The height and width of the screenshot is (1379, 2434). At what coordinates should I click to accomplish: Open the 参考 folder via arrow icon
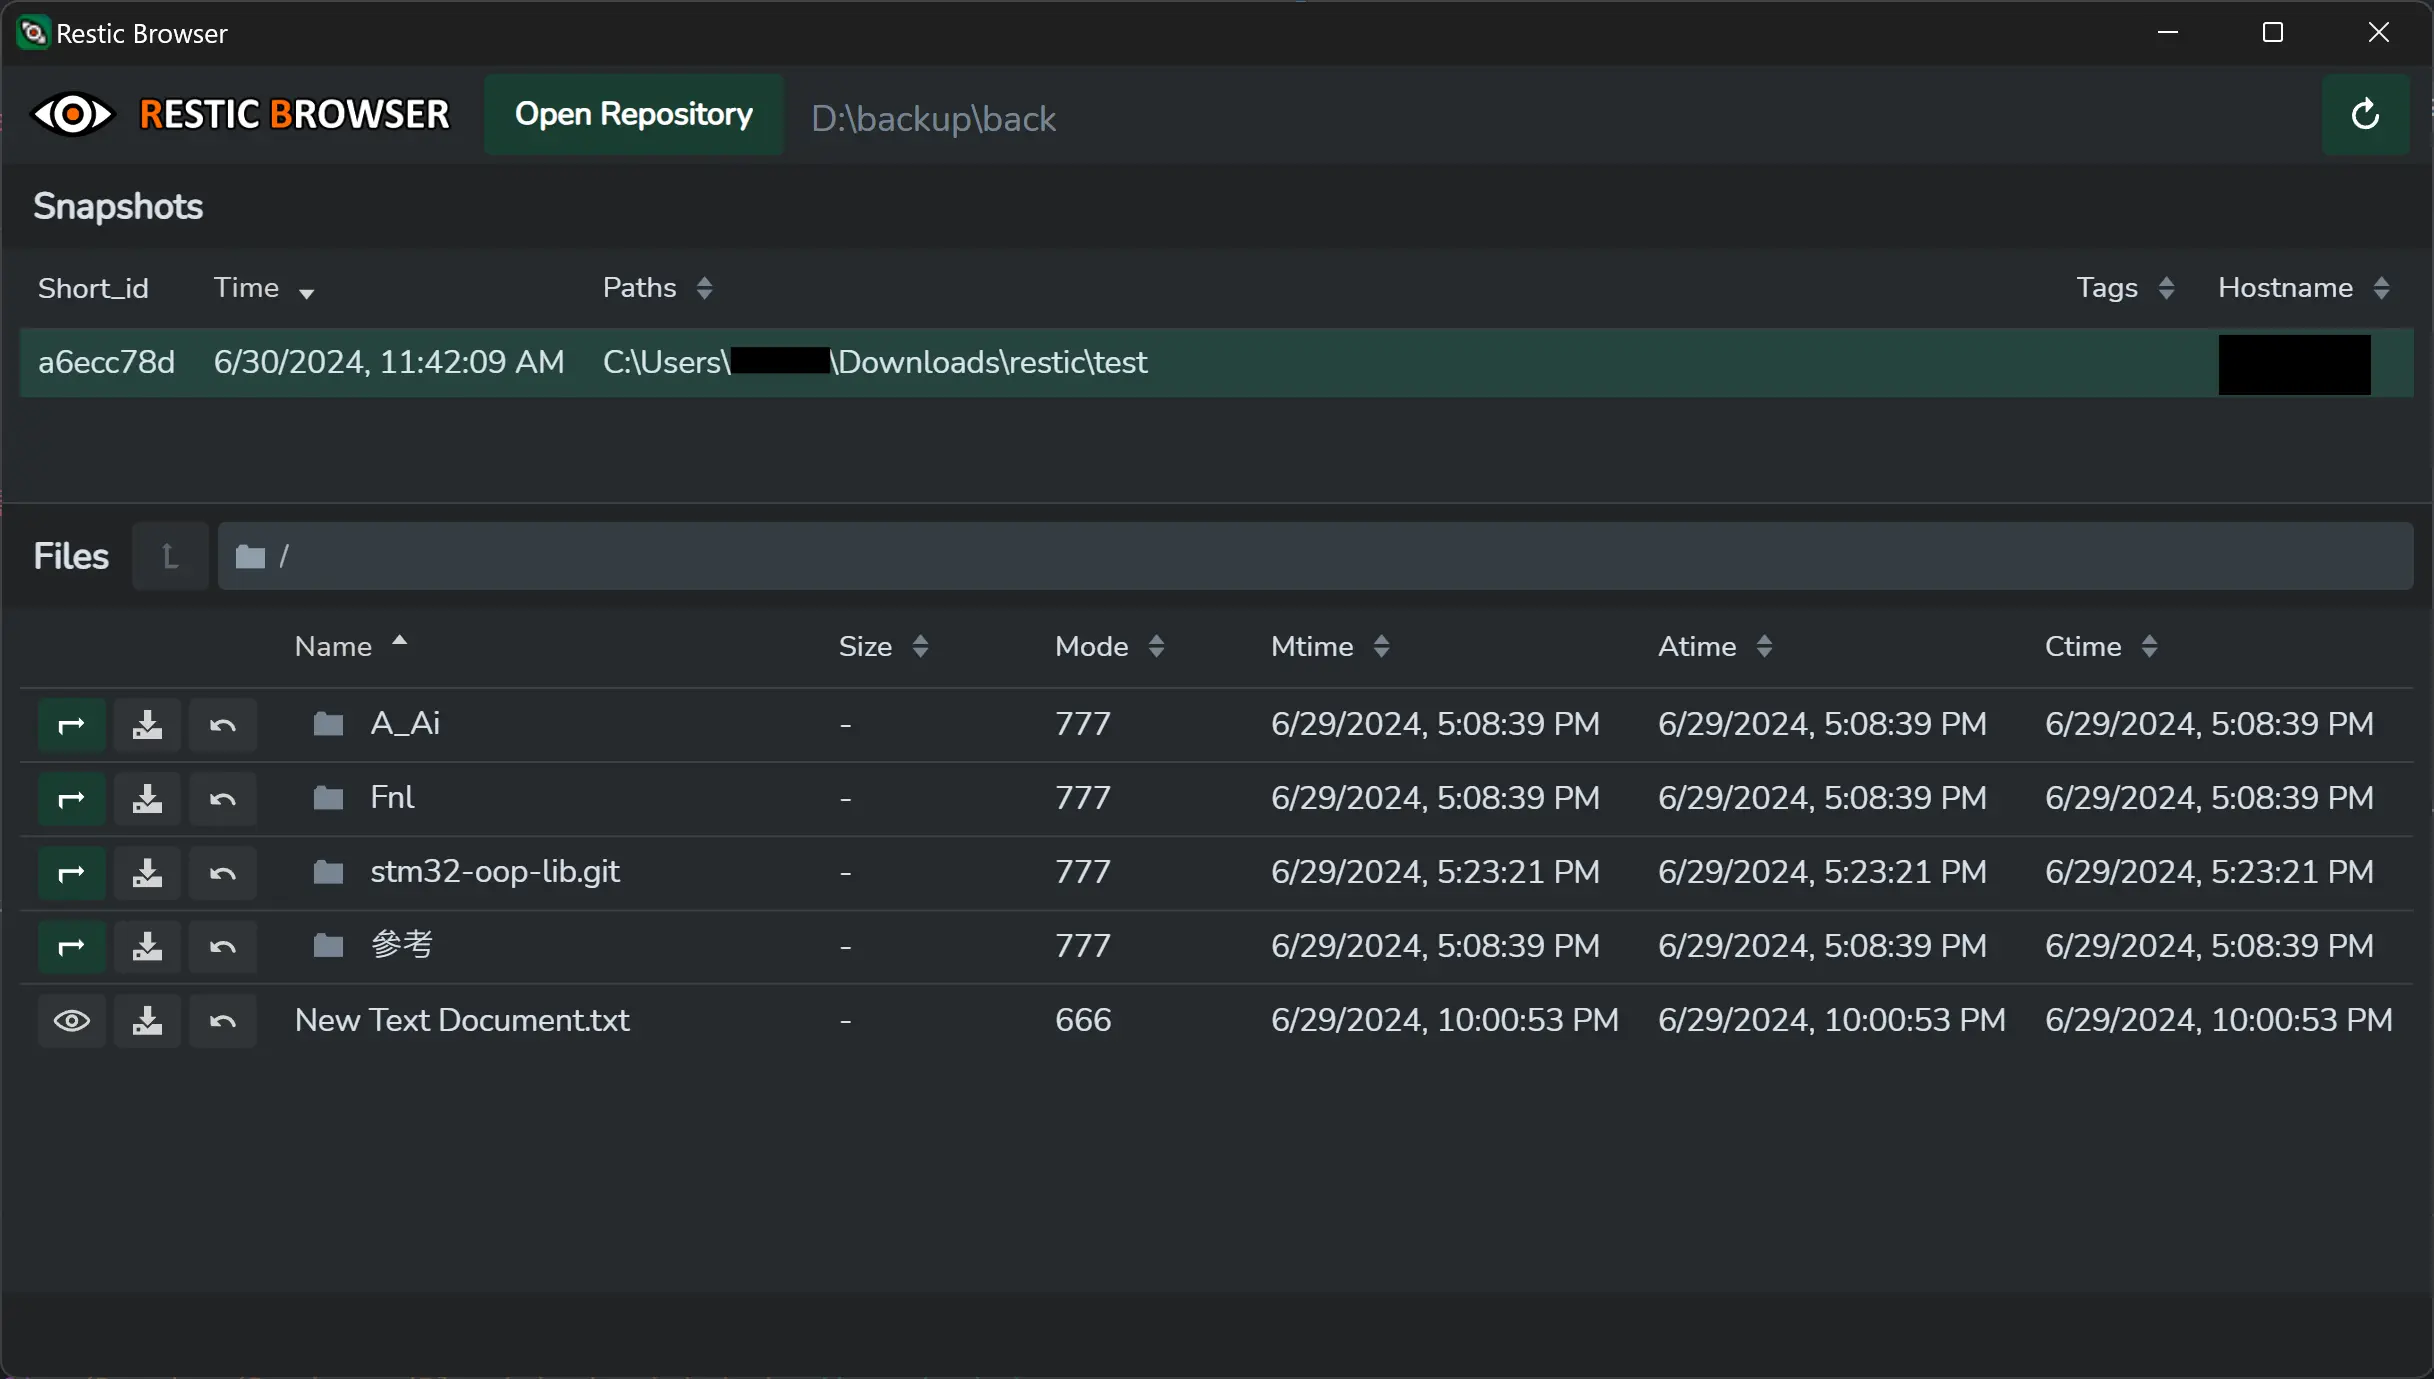[x=71, y=947]
